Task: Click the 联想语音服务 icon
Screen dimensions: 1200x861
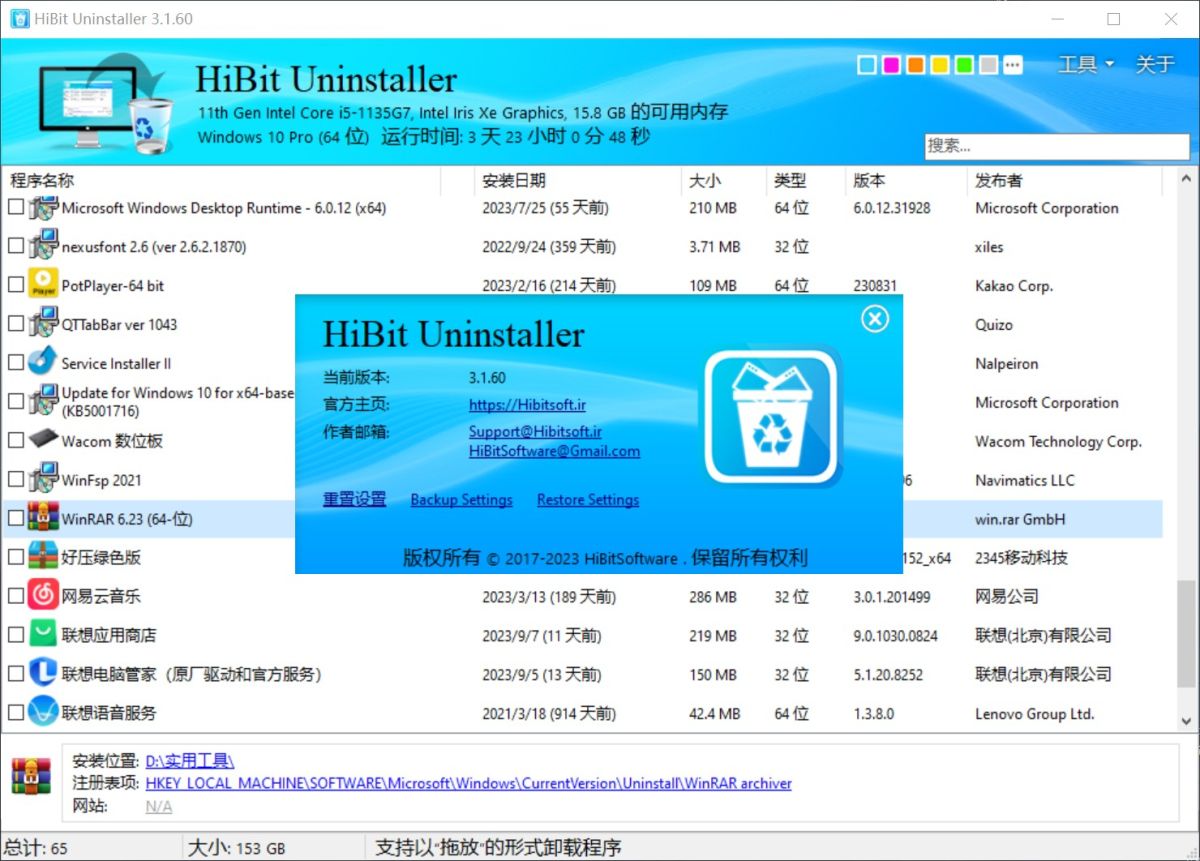Action: coord(44,713)
